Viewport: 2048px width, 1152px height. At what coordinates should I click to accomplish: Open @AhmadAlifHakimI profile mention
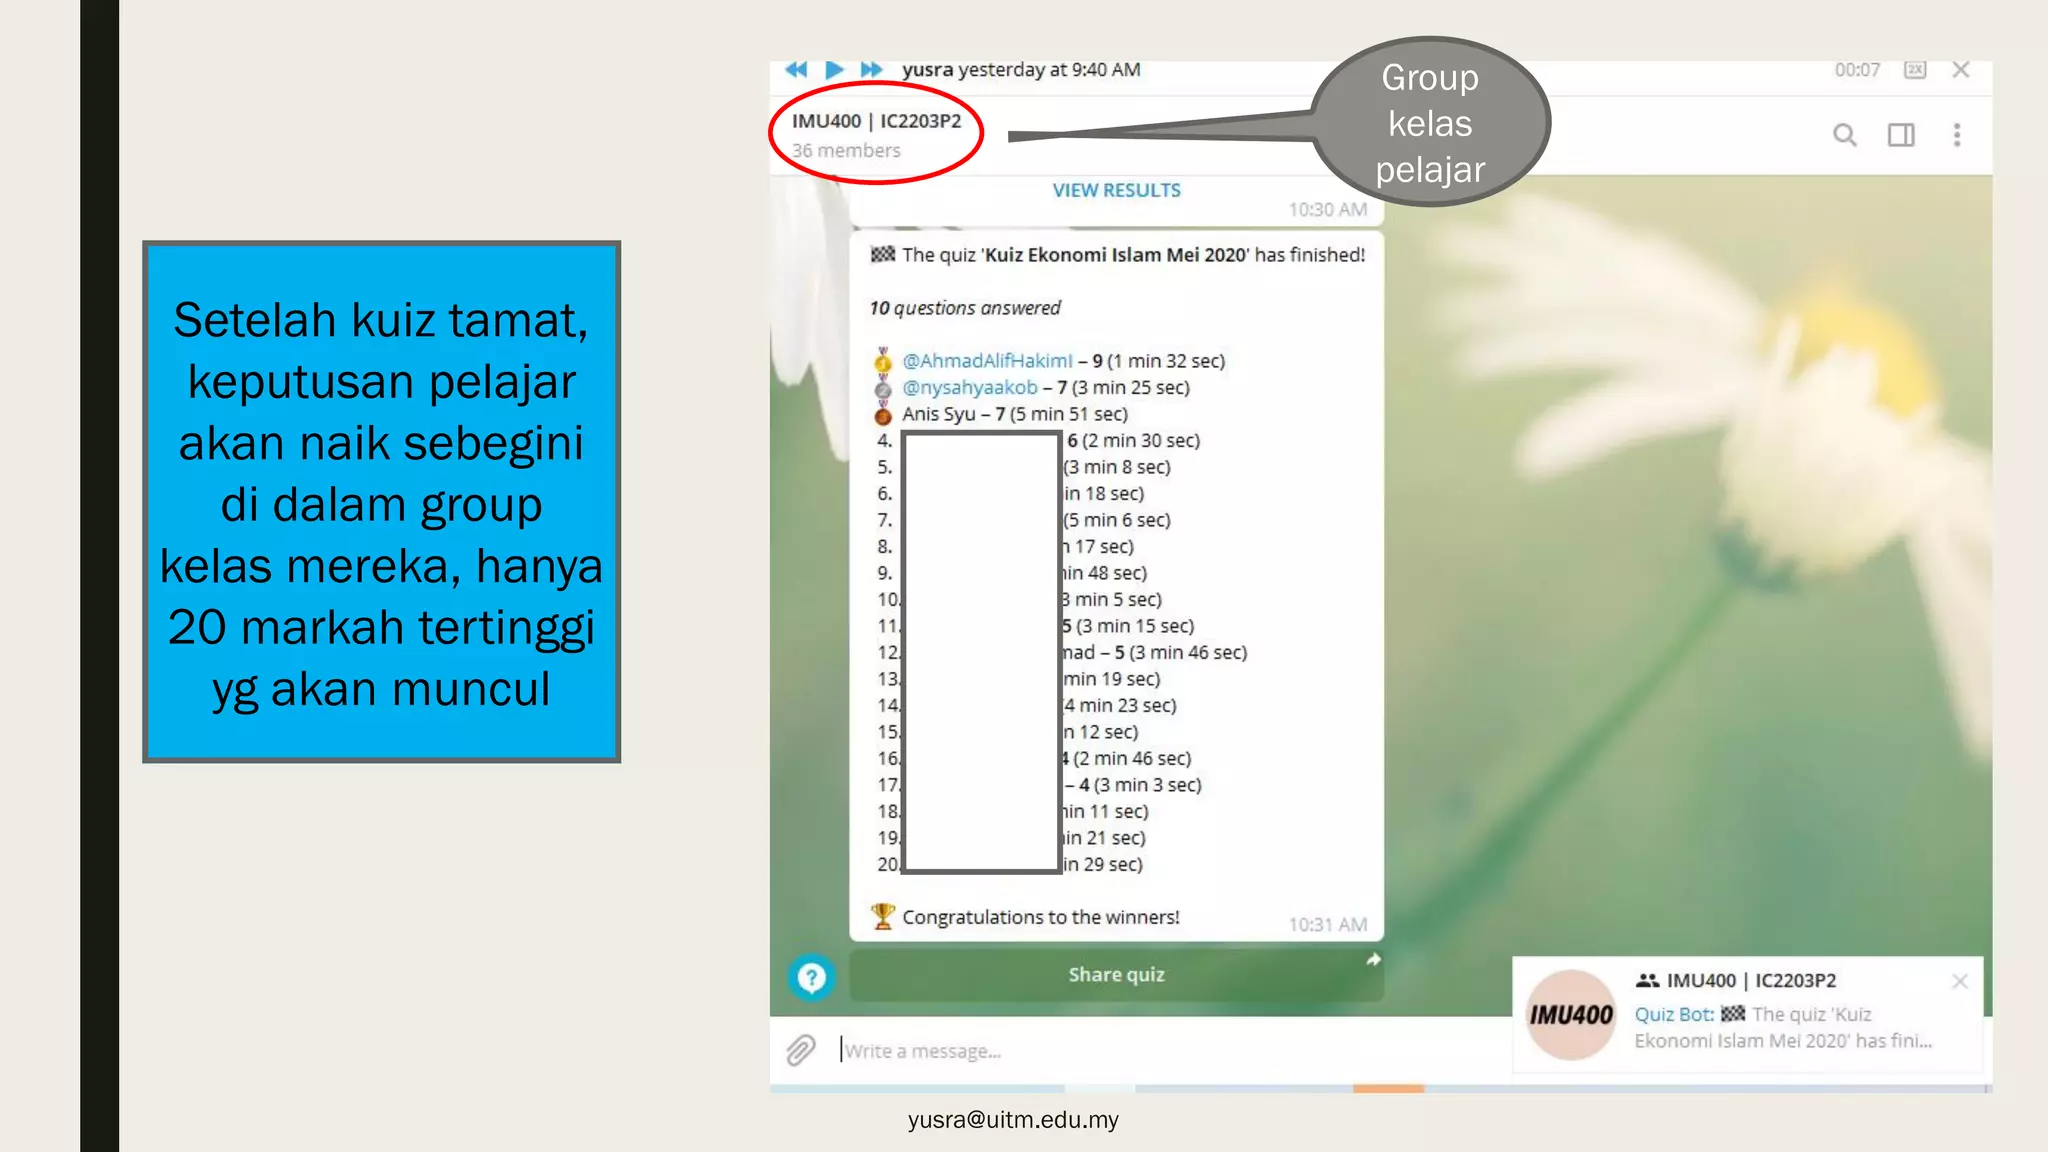986,361
